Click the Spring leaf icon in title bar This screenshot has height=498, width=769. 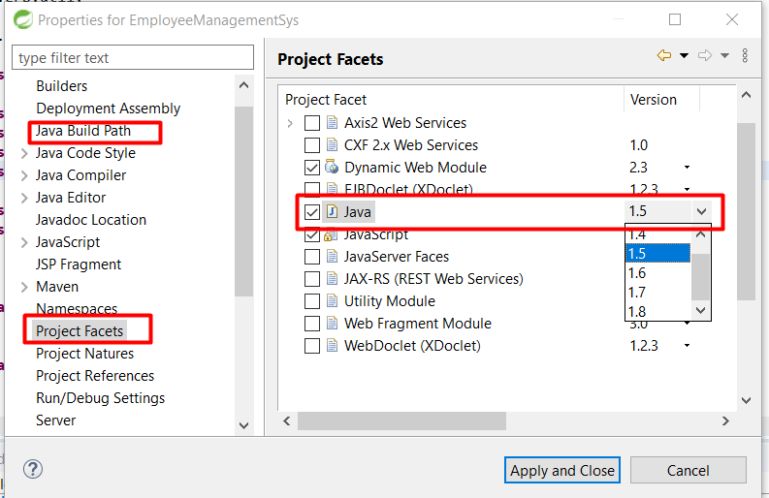[x=23, y=20]
